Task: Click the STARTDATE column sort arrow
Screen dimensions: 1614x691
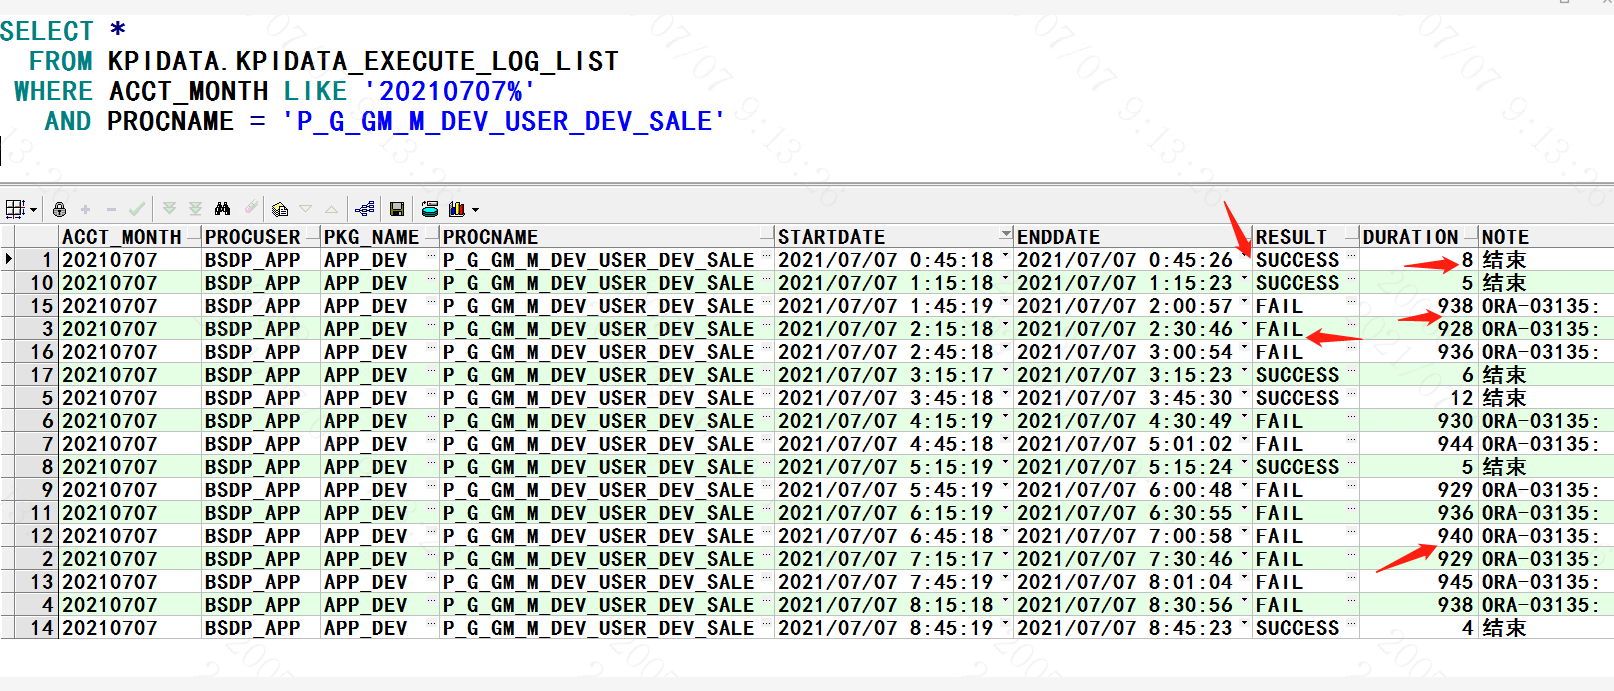Action: (x=1005, y=235)
